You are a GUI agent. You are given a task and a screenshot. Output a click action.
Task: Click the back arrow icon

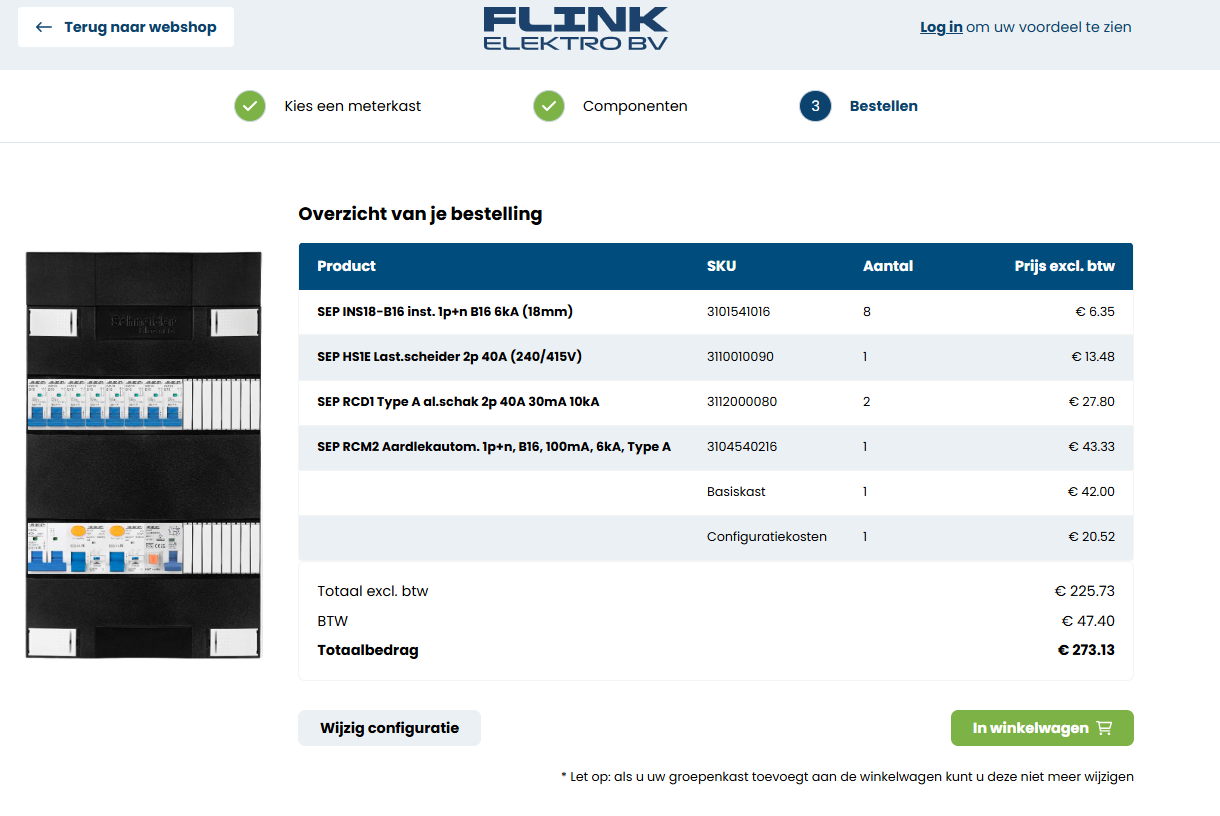(x=43, y=27)
